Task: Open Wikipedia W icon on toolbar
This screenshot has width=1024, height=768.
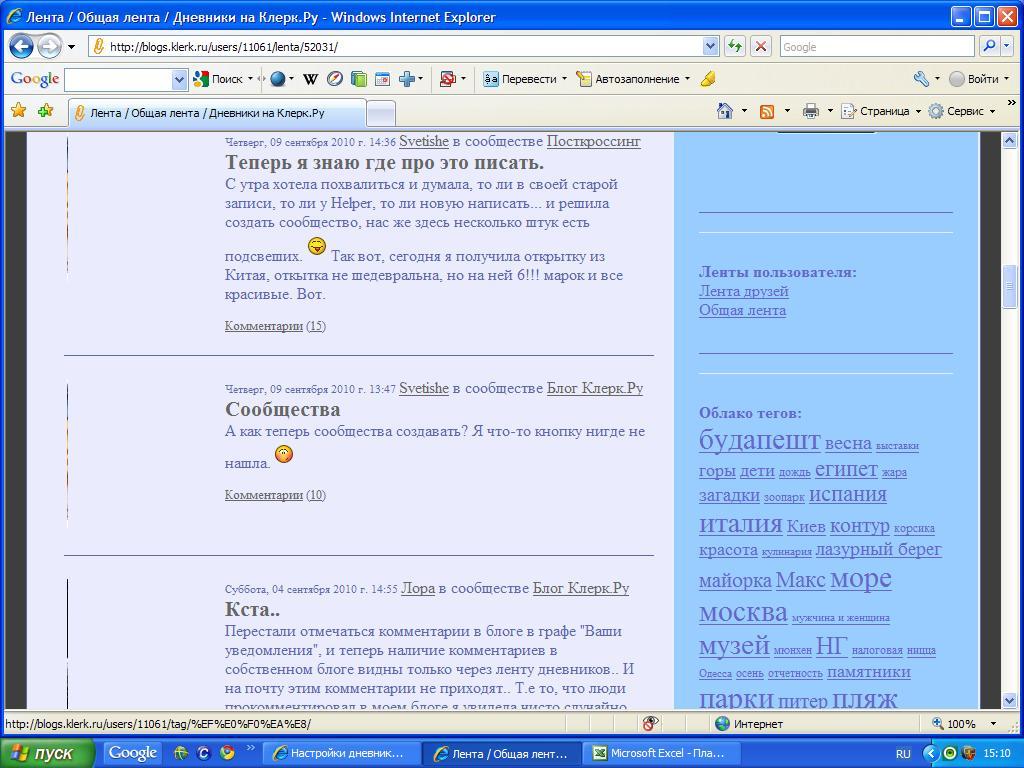Action: (x=310, y=79)
